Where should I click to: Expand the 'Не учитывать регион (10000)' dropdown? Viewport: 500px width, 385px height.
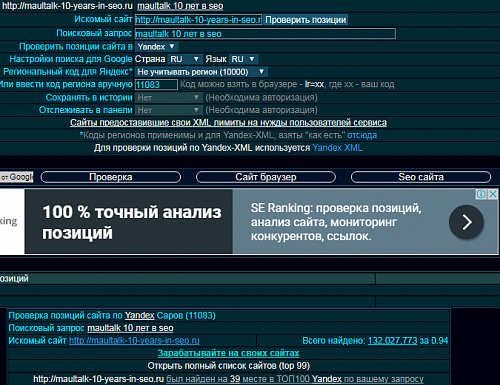(201, 72)
